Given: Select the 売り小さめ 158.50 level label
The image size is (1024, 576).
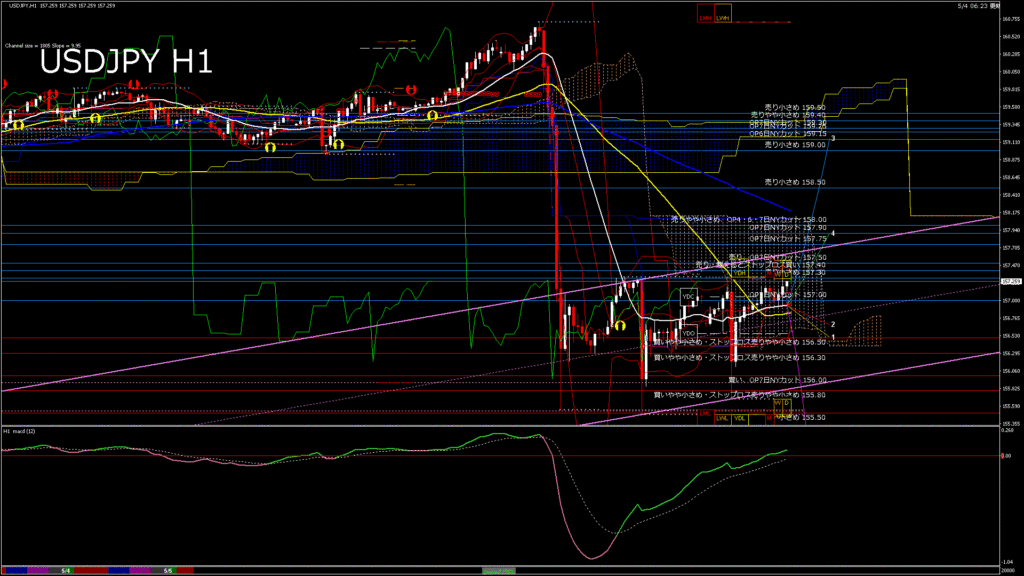Looking at the screenshot, I should [x=795, y=182].
